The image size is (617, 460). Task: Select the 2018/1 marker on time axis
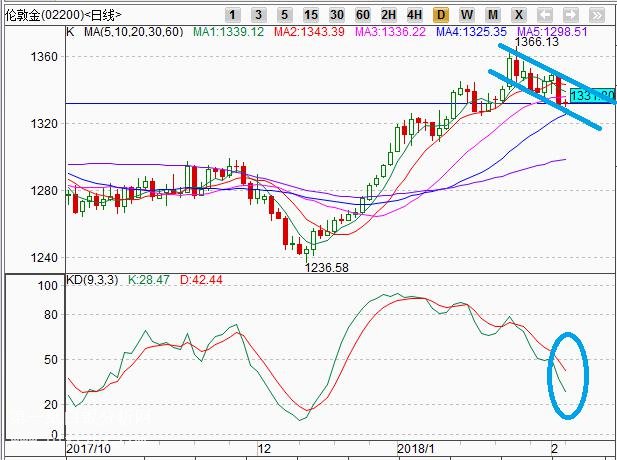pyautogui.click(x=416, y=448)
